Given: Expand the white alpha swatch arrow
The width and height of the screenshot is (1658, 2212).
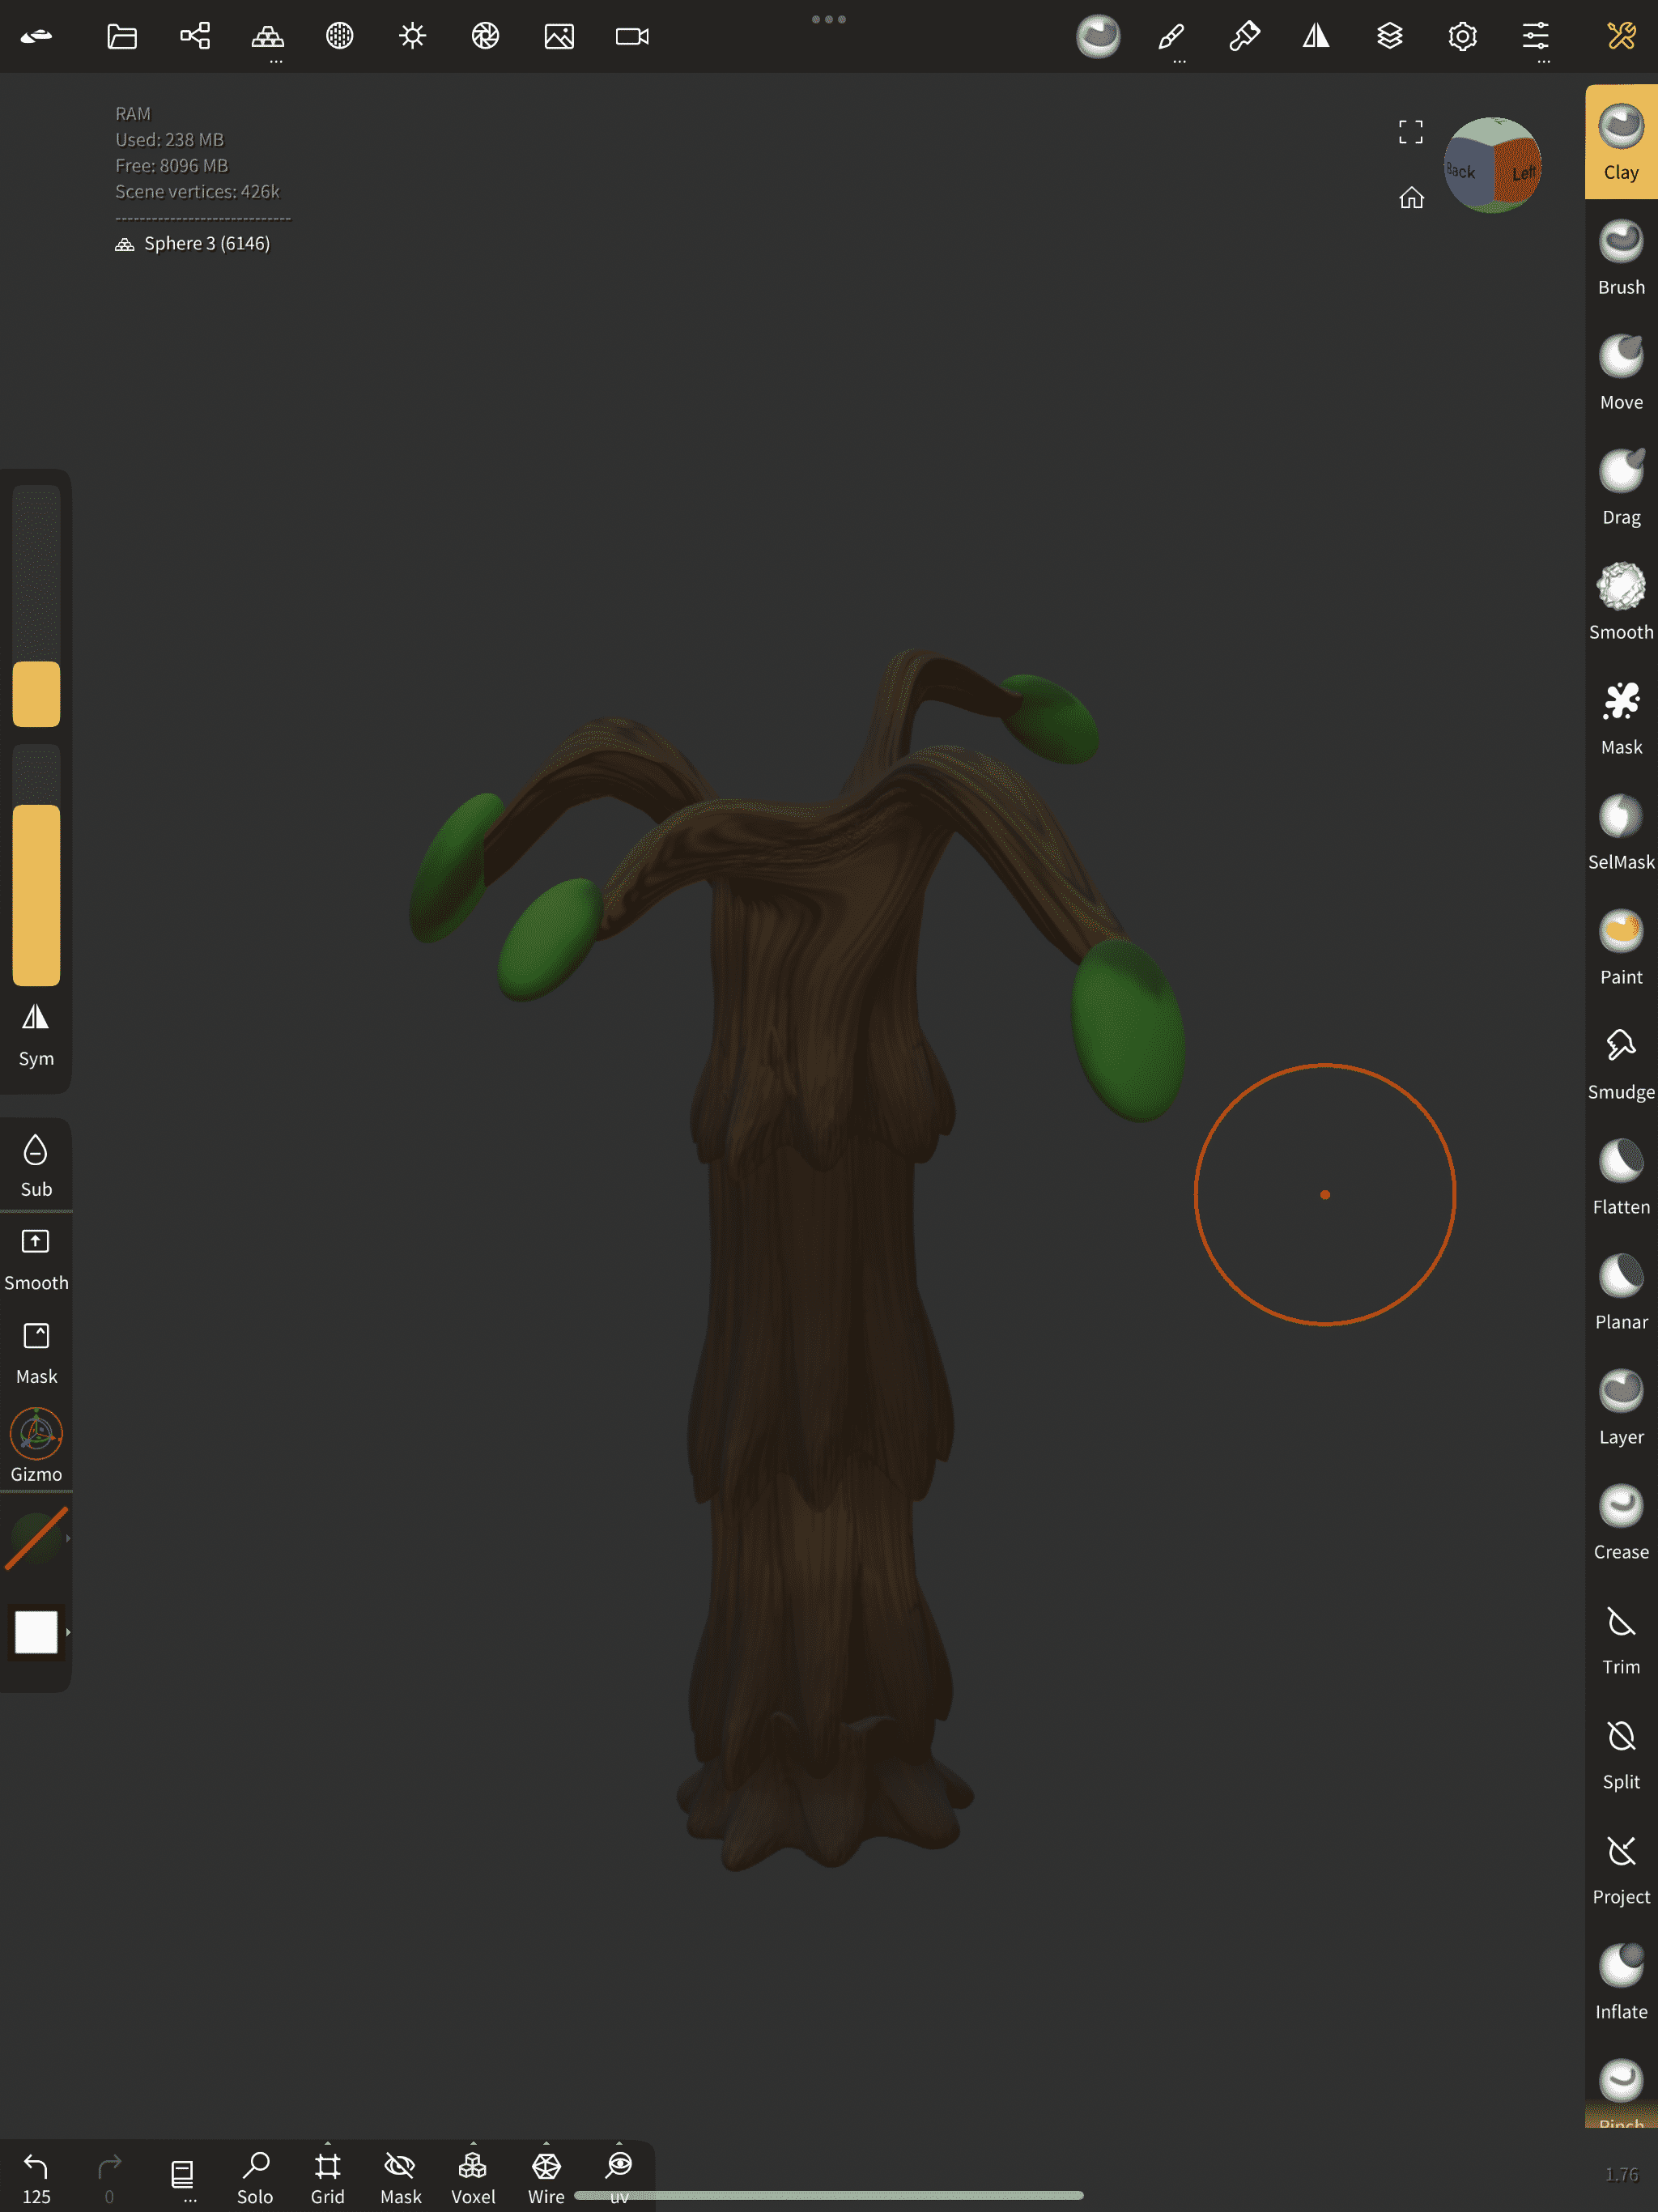Looking at the screenshot, I should pos(68,1632).
